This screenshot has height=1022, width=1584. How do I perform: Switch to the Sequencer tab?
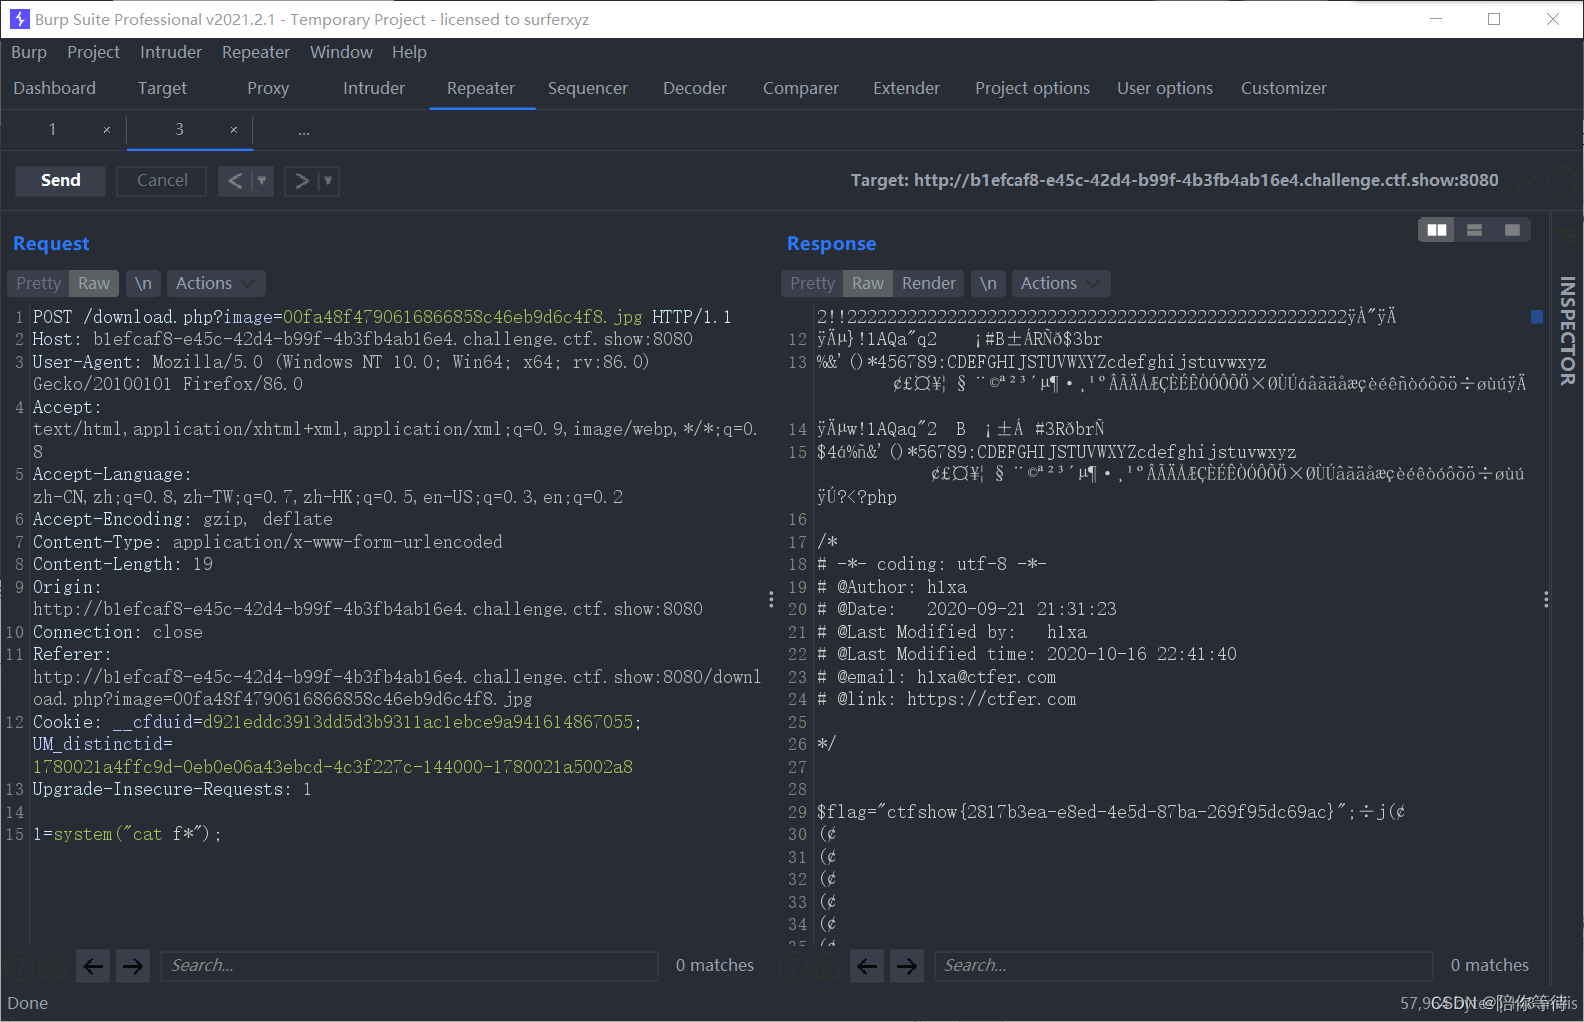pos(588,88)
